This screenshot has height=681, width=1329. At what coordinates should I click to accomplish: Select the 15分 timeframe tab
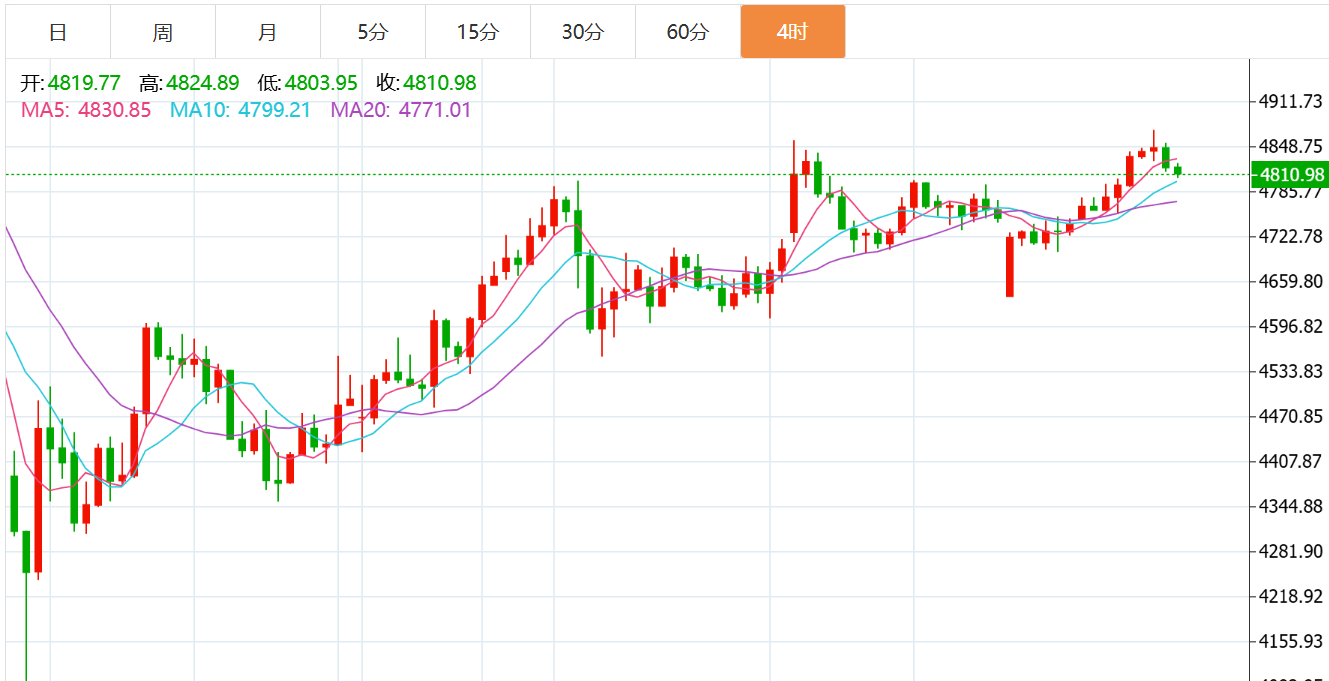(x=478, y=32)
